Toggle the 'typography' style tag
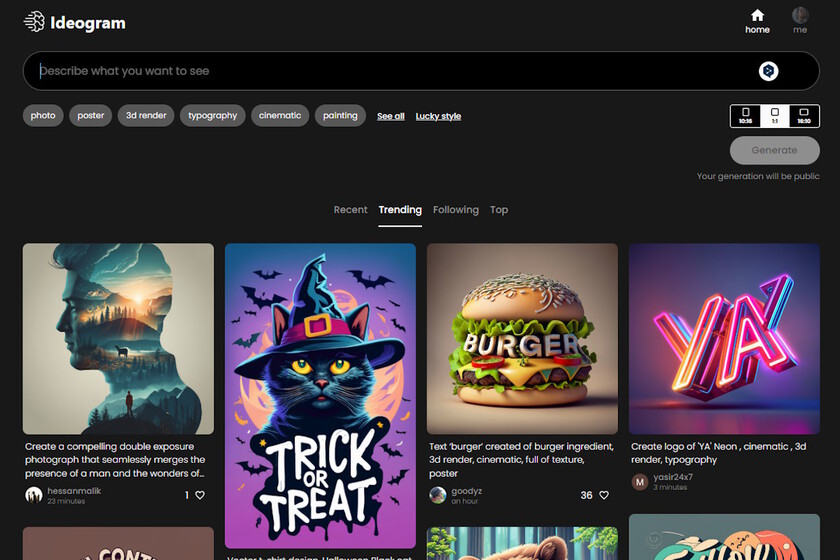840x560 pixels. [x=213, y=116]
